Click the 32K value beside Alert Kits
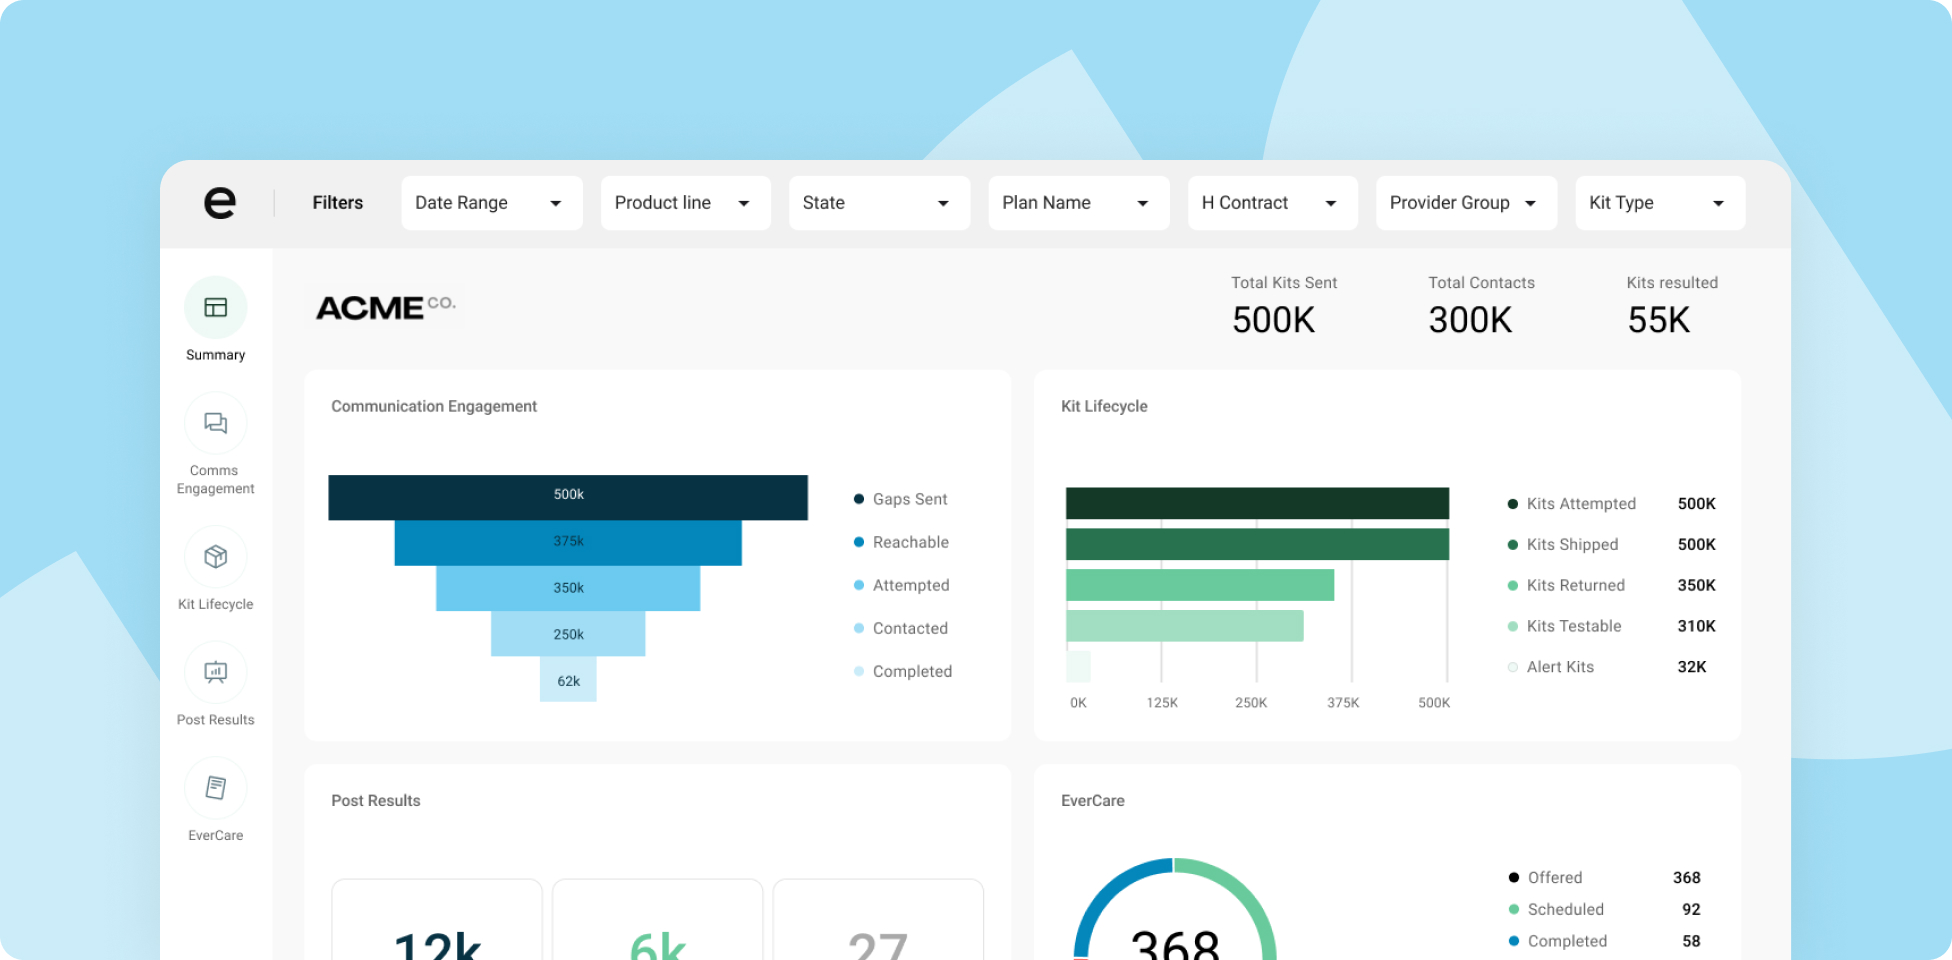 [1692, 667]
